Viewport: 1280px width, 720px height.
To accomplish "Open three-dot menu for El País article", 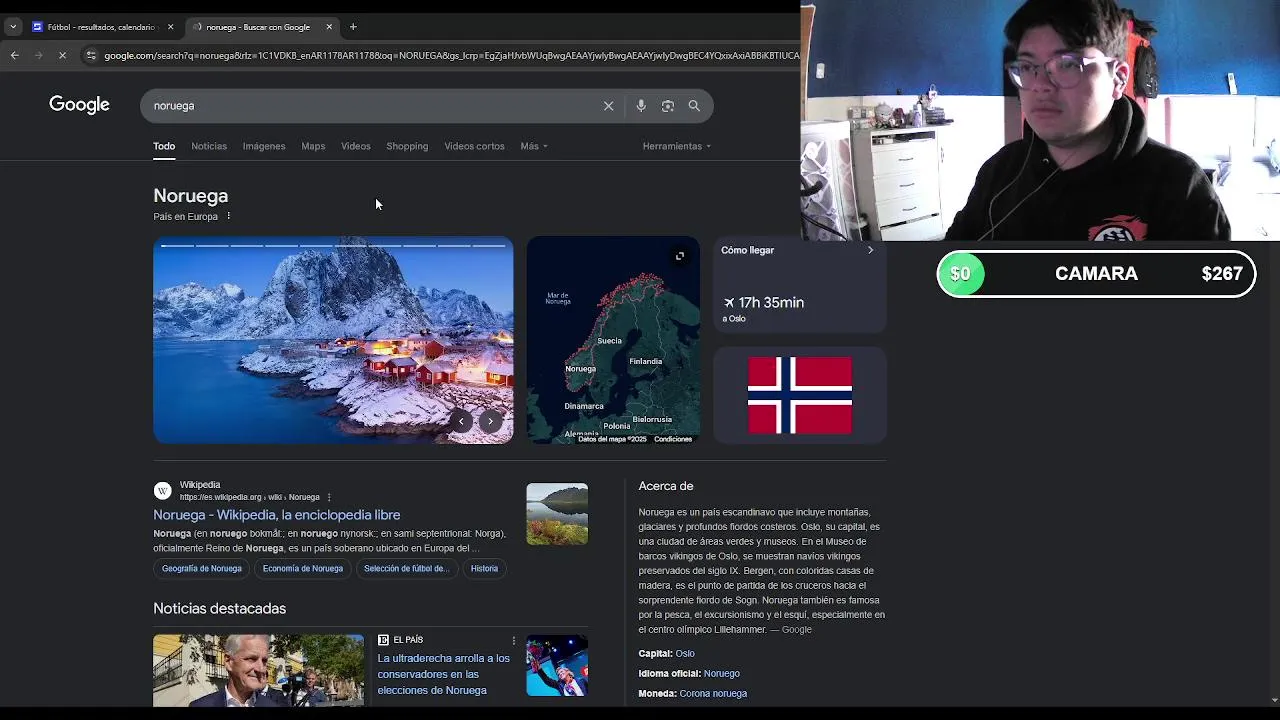I will pyautogui.click(x=514, y=640).
